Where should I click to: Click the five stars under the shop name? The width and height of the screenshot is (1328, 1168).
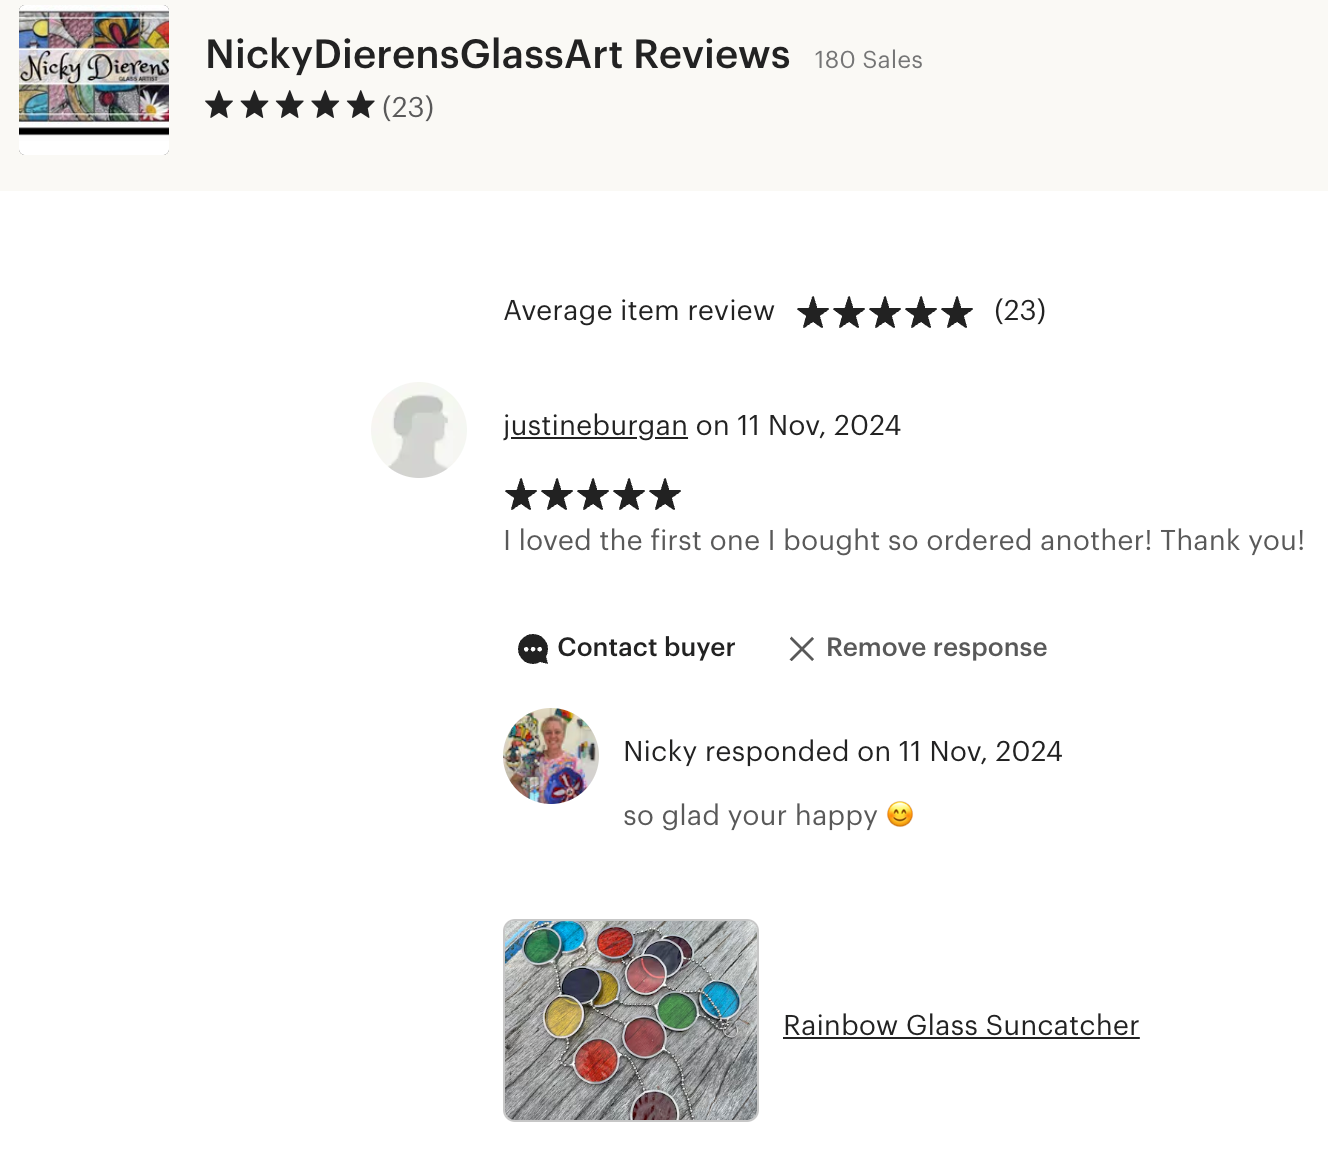[290, 106]
